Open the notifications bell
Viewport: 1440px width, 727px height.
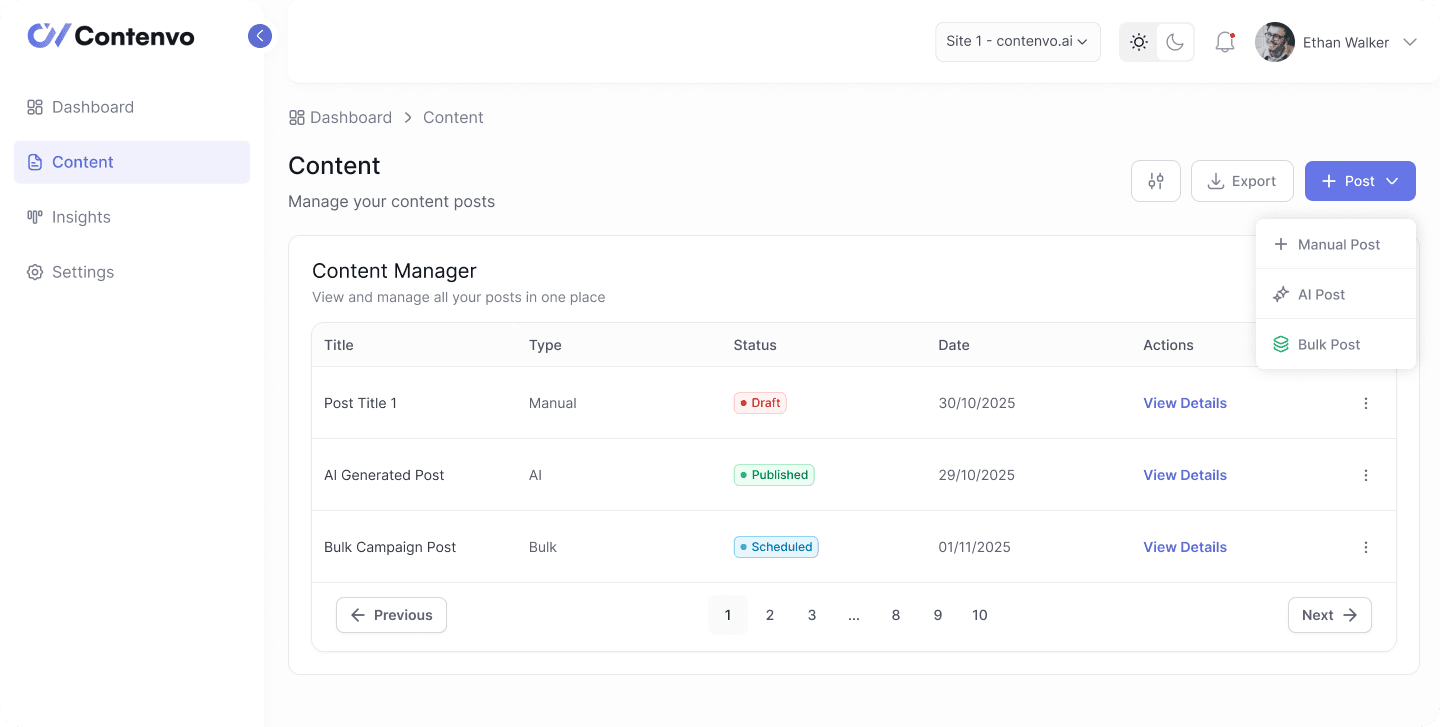pyautogui.click(x=1224, y=42)
